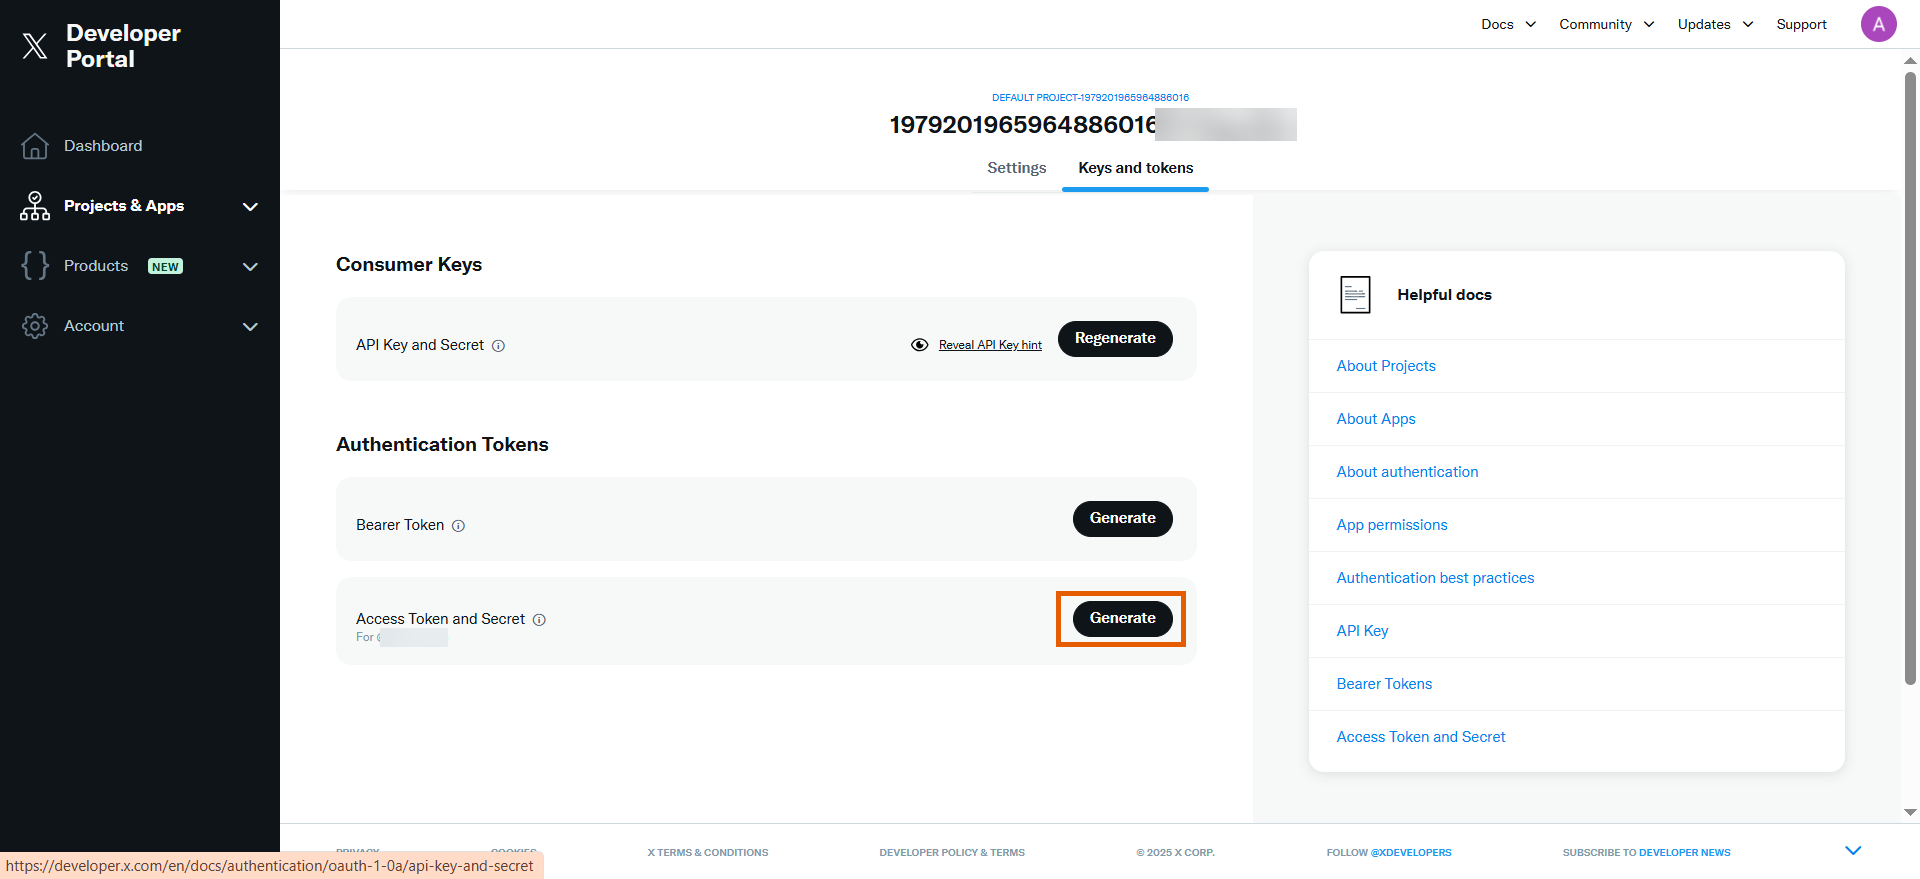Open the Support link
The image size is (1920, 879).
click(1801, 24)
